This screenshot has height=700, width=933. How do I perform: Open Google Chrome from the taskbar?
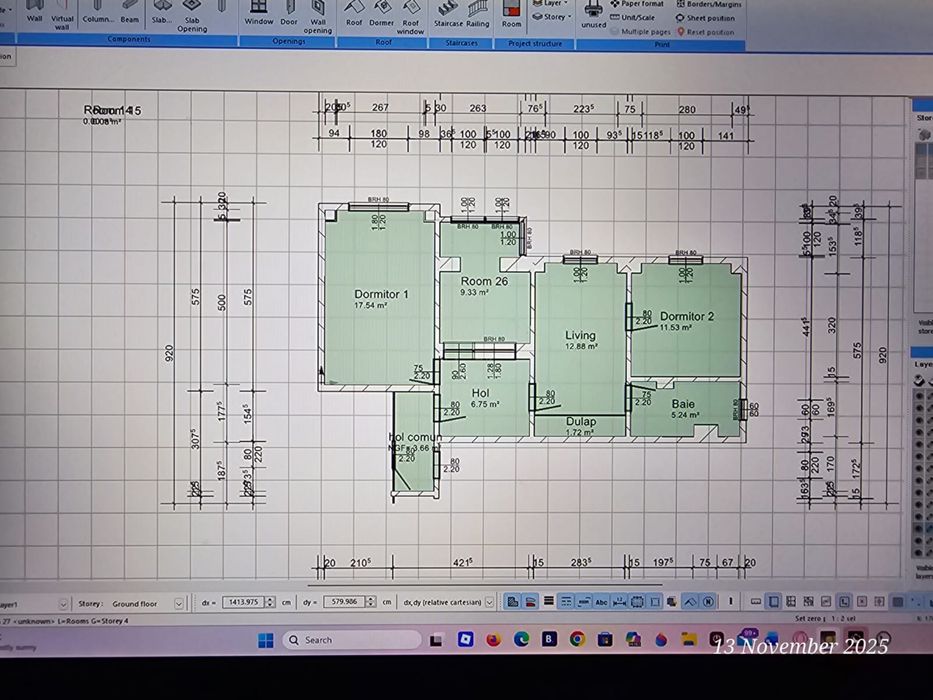tap(577, 639)
